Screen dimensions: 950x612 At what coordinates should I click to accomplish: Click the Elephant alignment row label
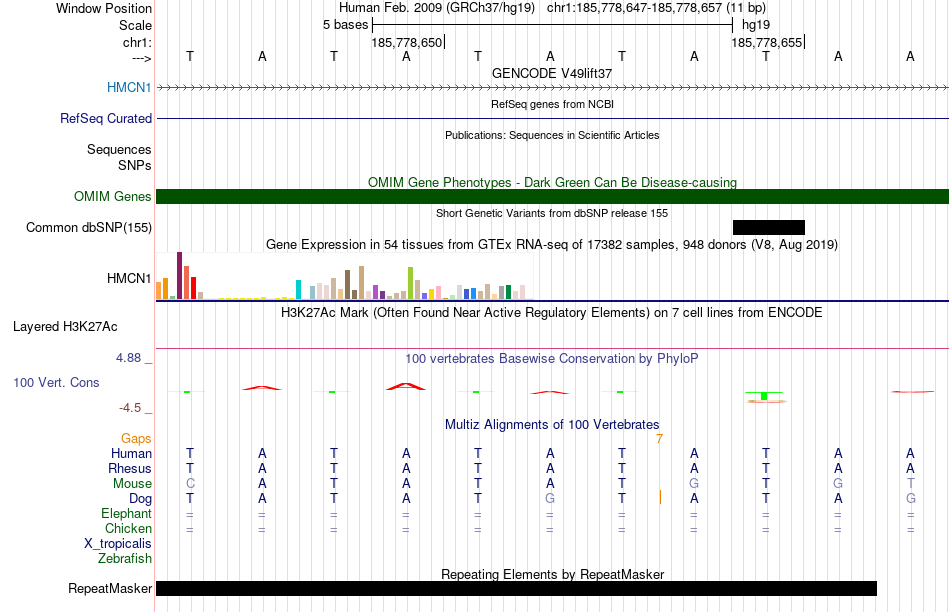[x=126, y=513]
